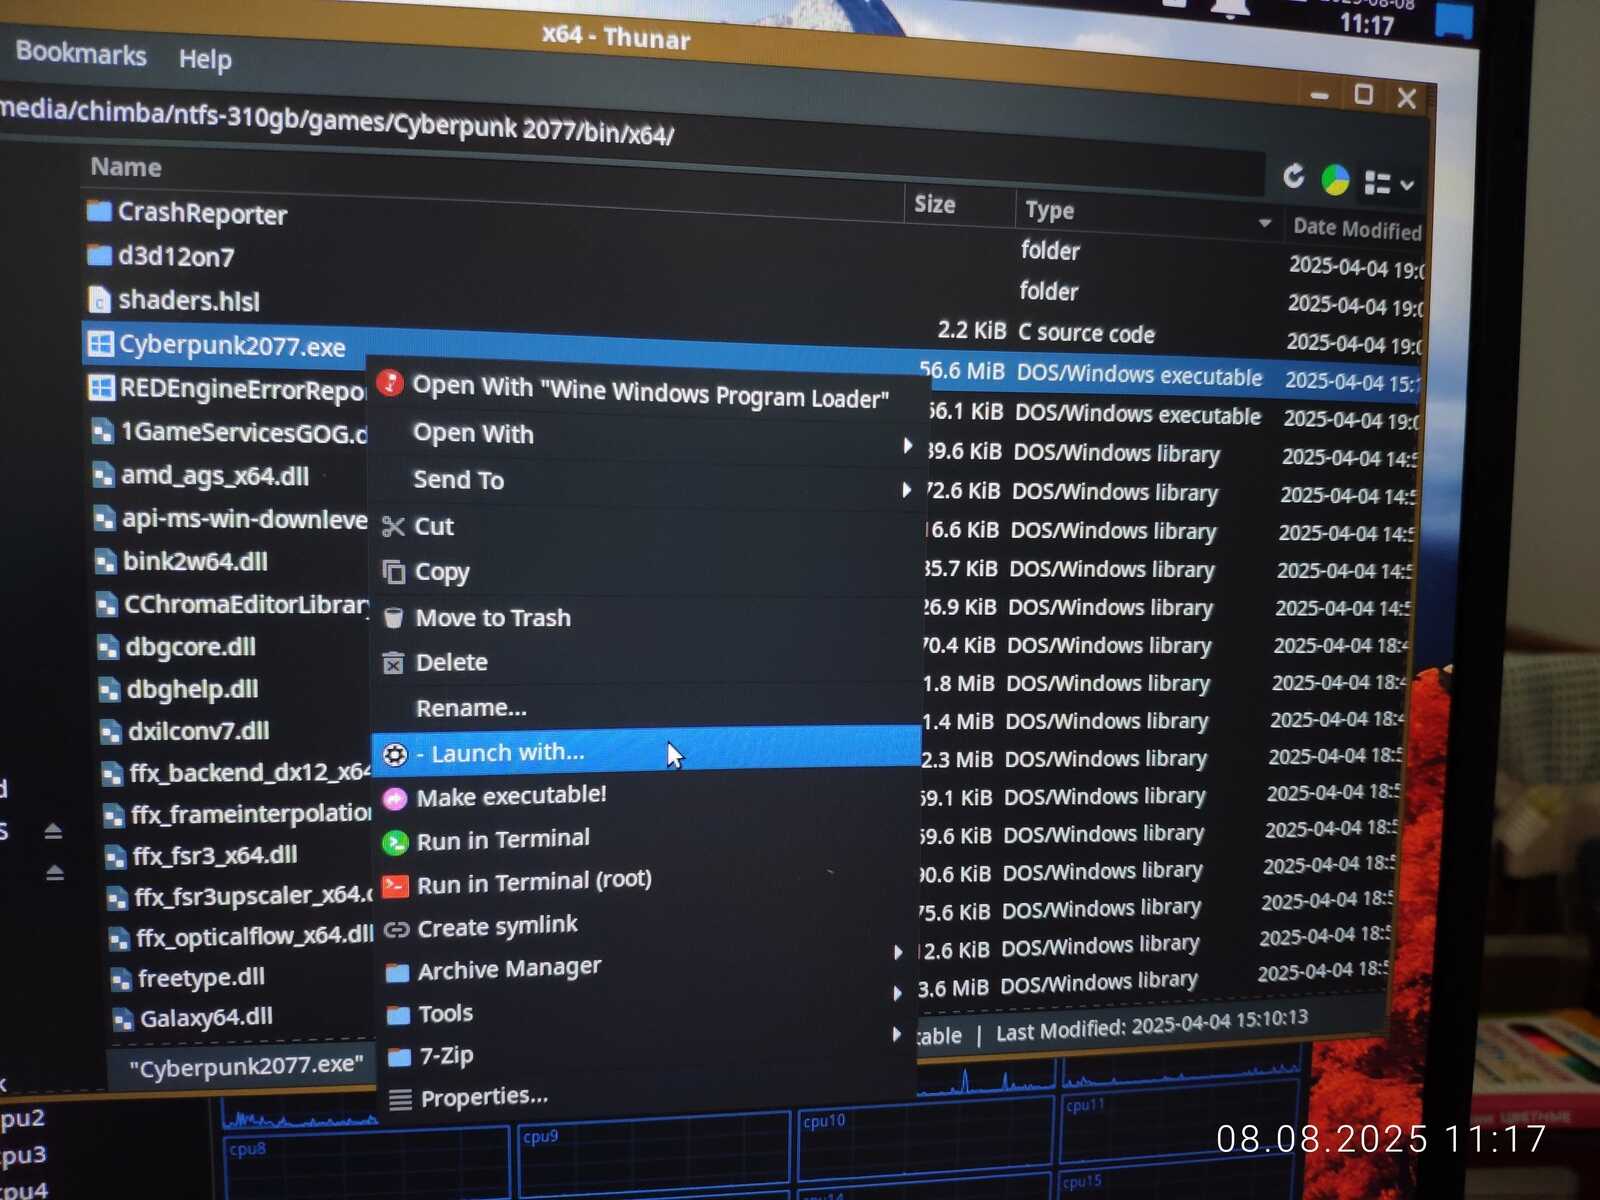The width and height of the screenshot is (1600, 1200).
Task: Choose Open With "Wine Windows Program Loader"
Action: coord(650,390)
